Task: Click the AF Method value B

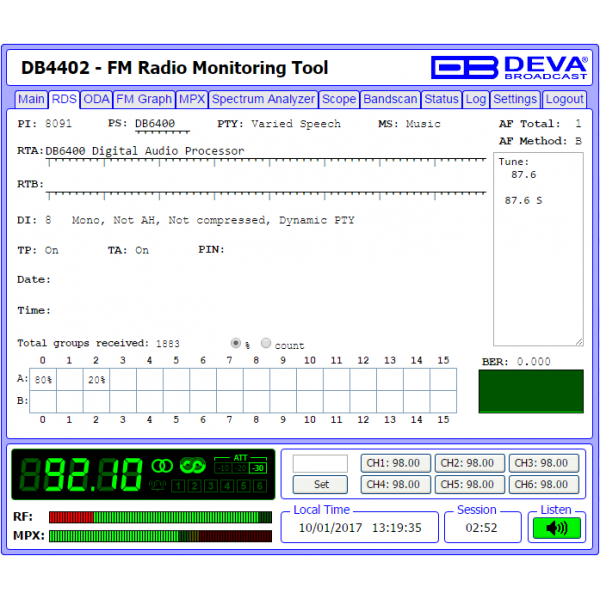Action: tap(578, 141)
